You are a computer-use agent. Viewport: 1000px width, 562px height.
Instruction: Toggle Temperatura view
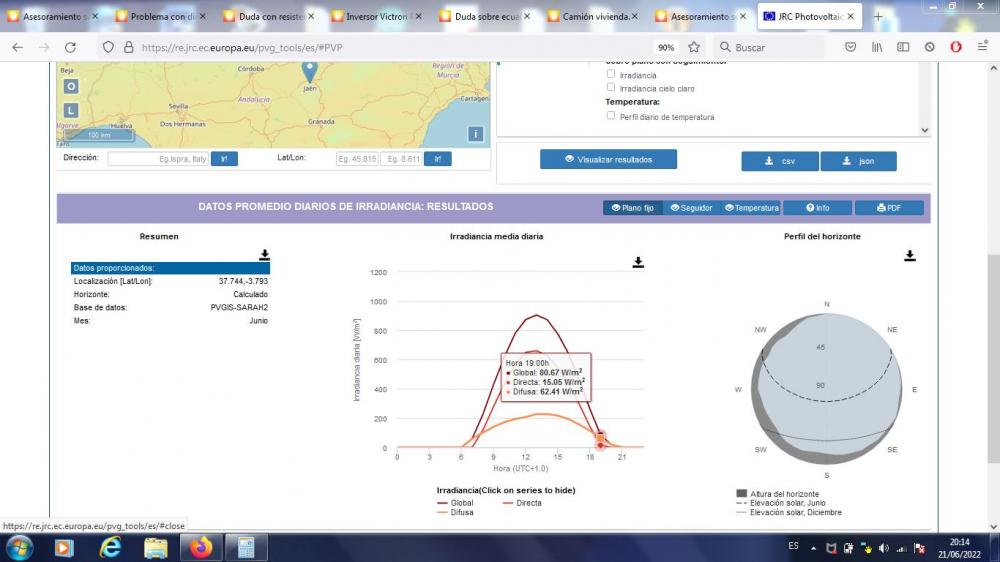click(751, 208)
